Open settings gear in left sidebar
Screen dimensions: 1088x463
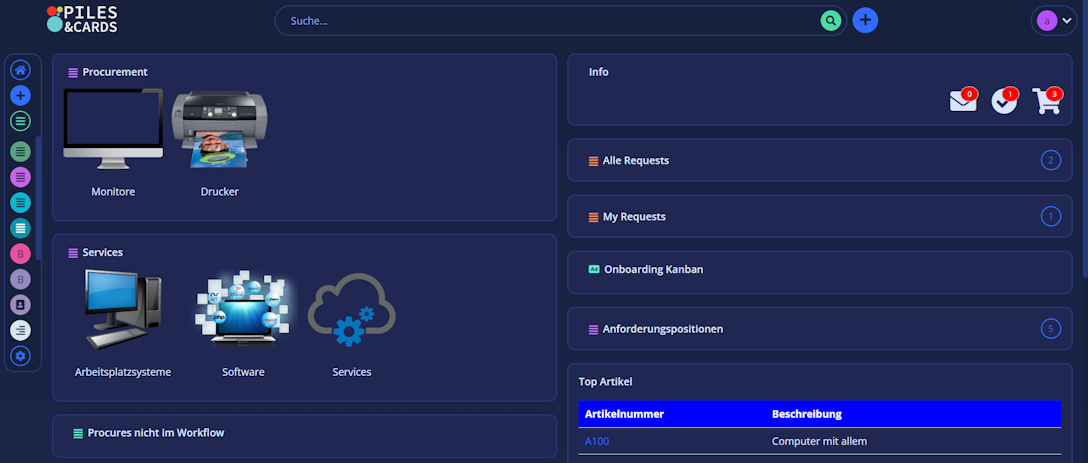(21, 356)
